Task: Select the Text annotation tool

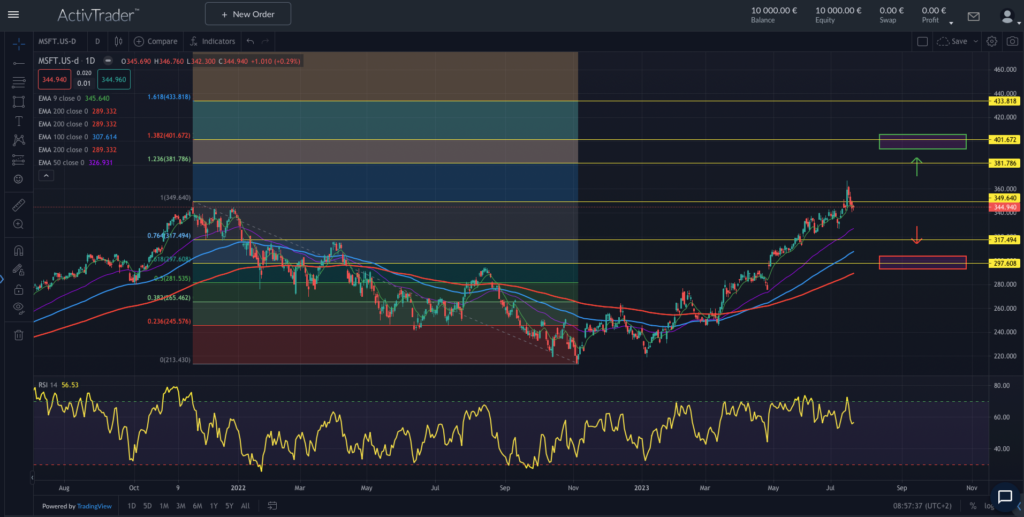Action: tap(19, 121)
